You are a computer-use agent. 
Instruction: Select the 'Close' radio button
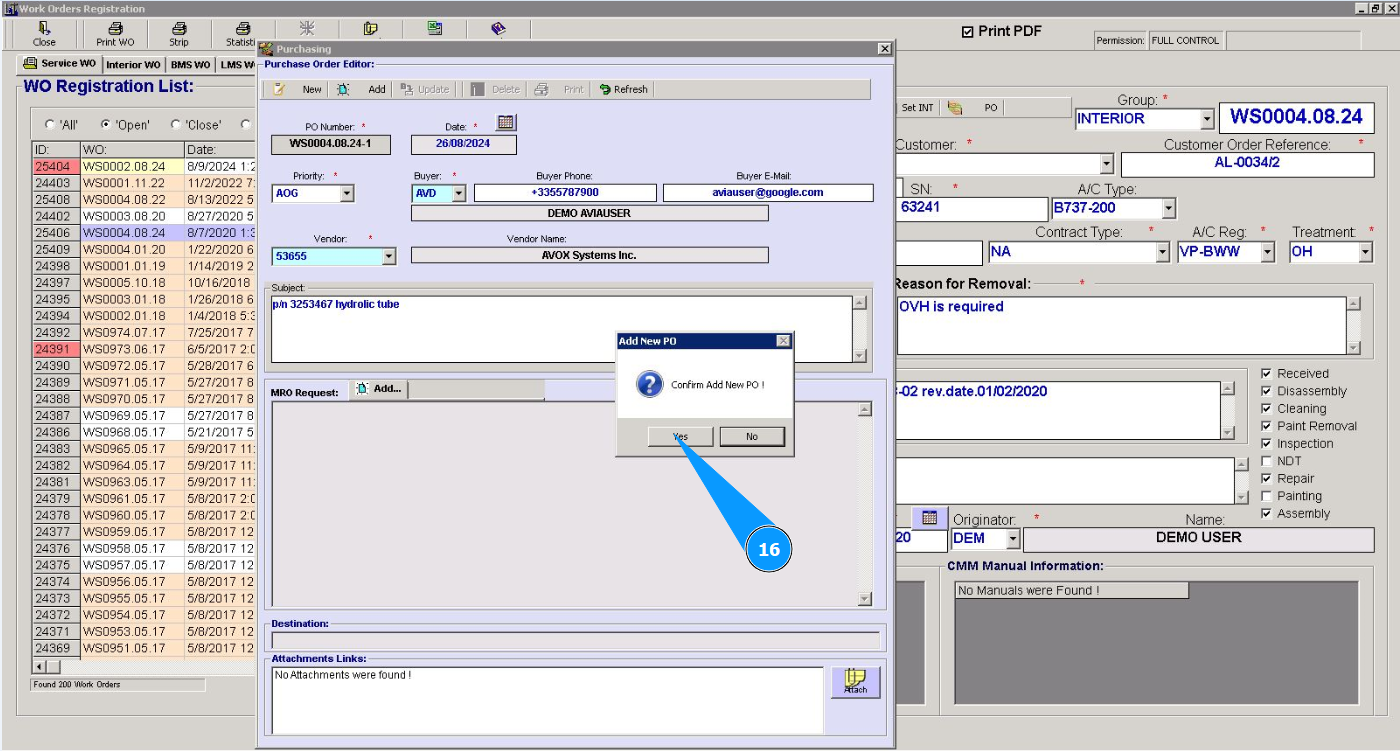point(176,125)
